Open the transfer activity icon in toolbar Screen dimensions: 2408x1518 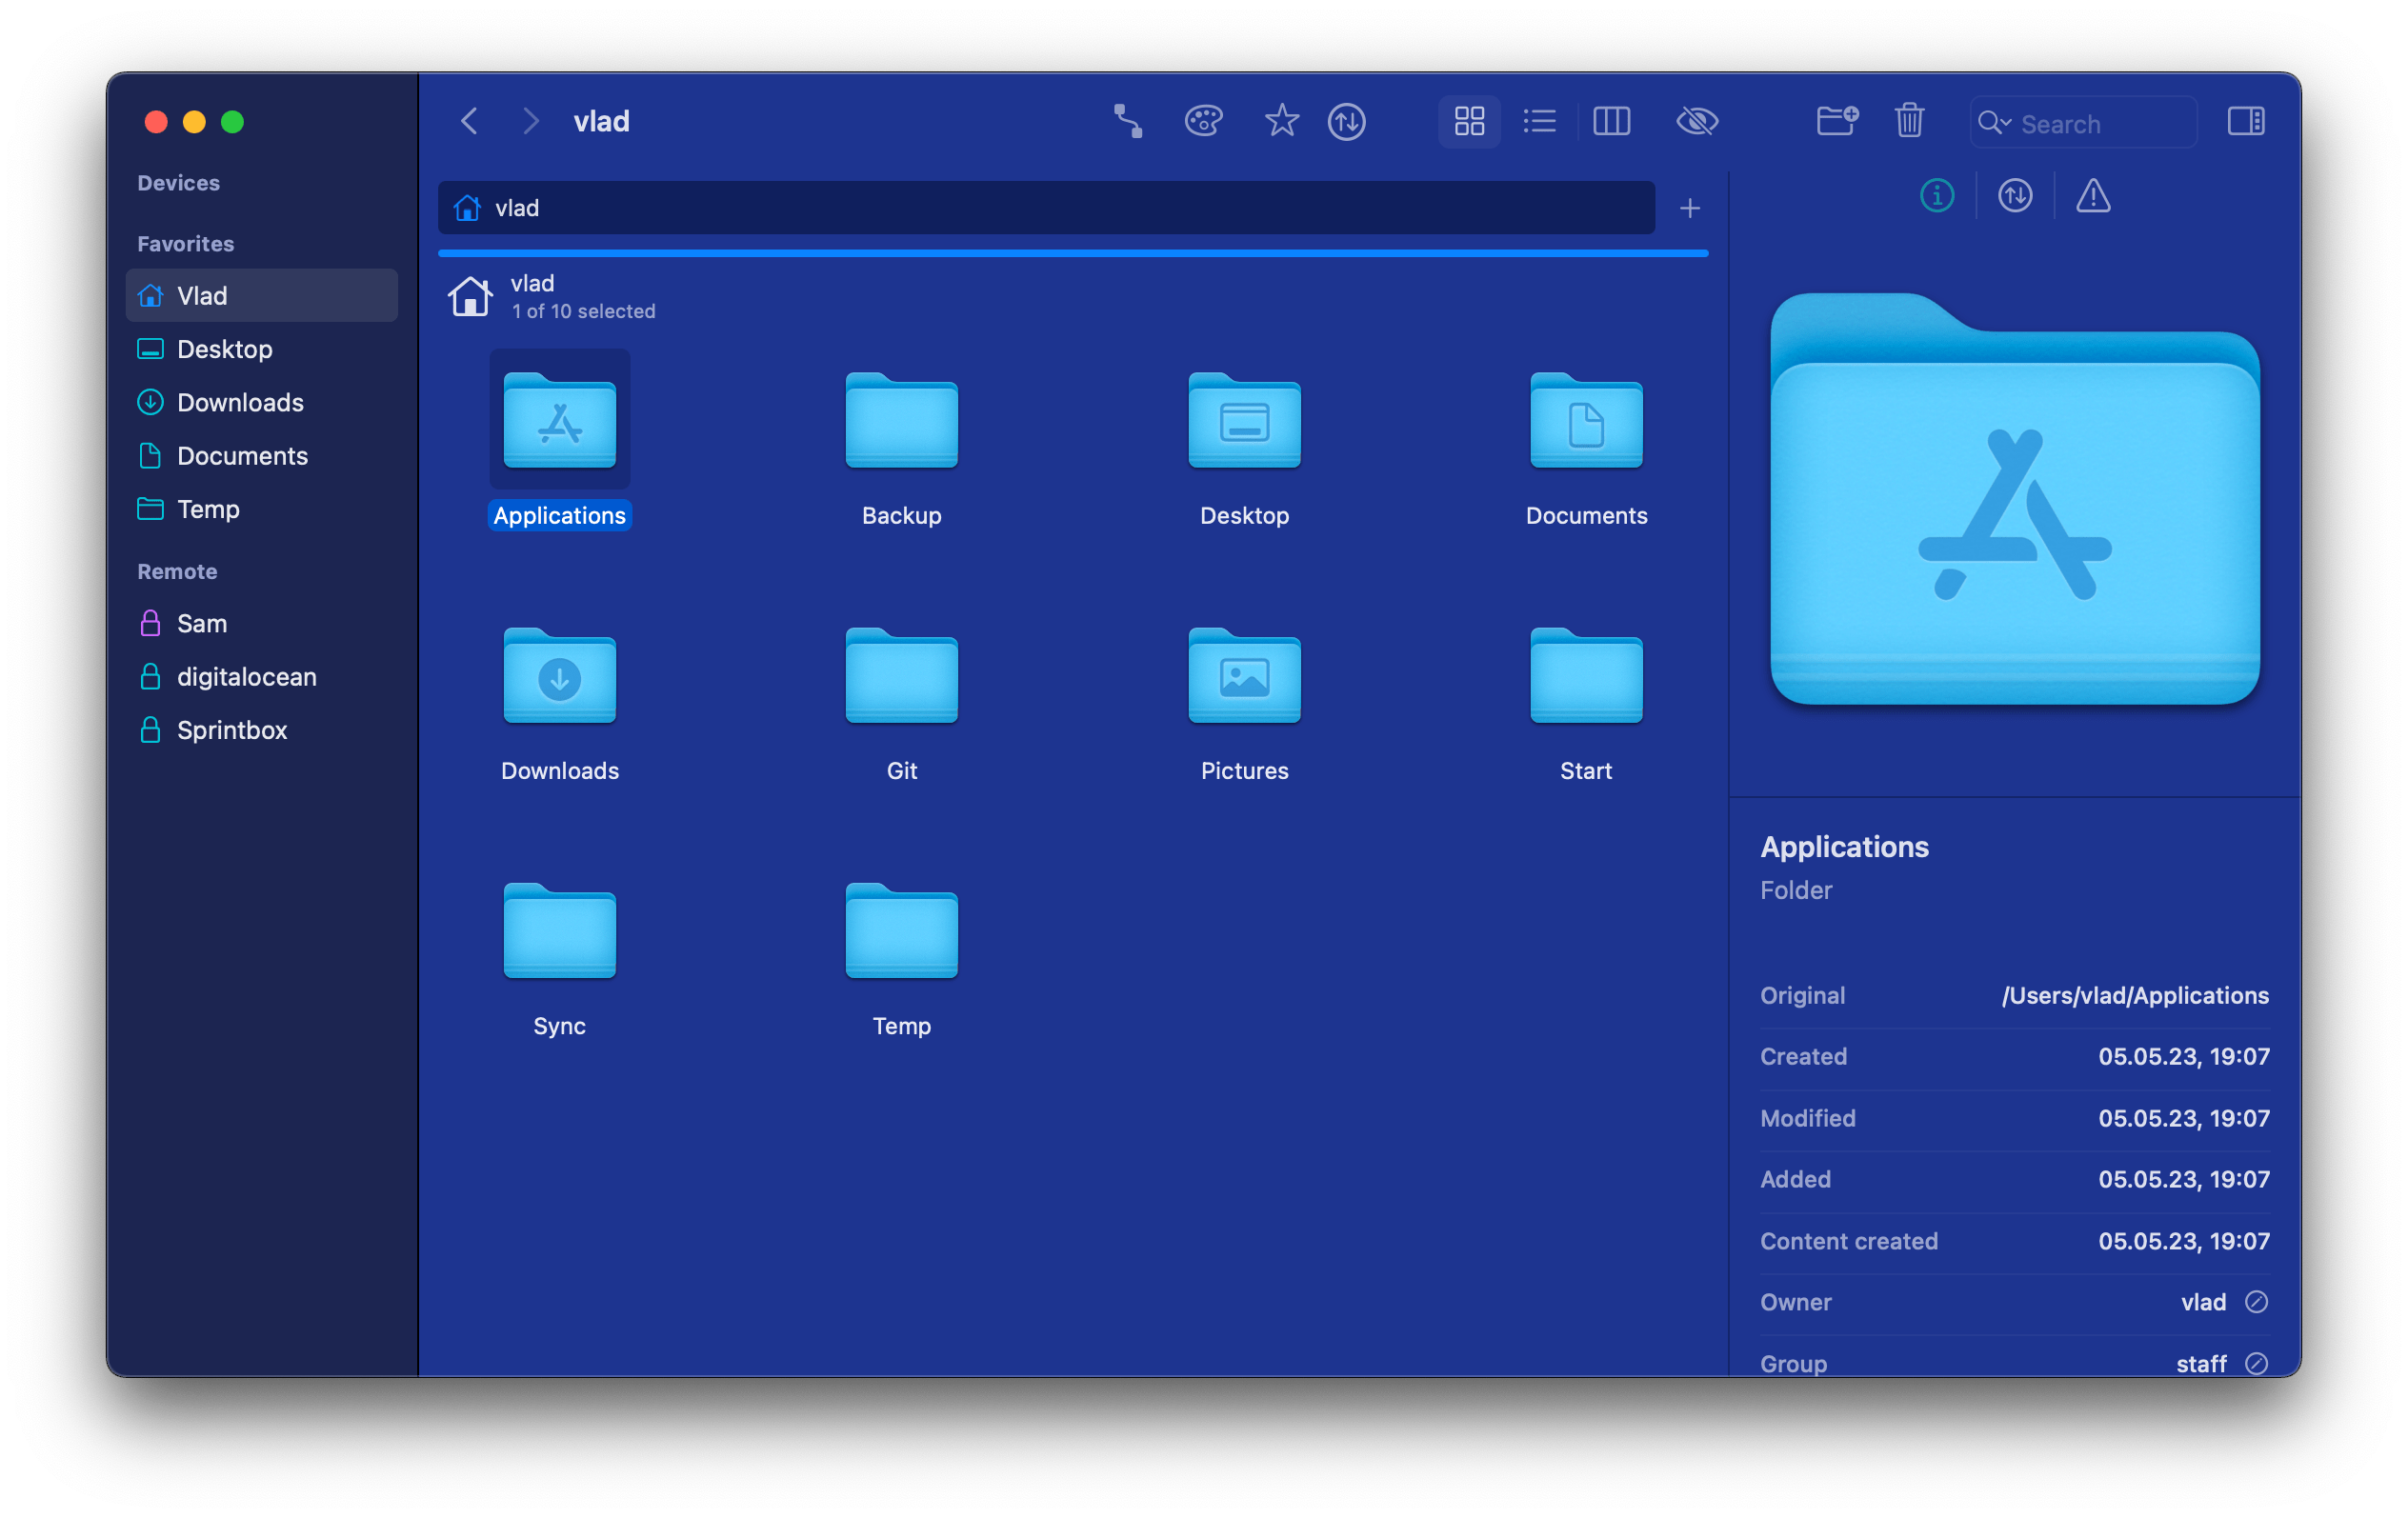tap(1347, 122)
